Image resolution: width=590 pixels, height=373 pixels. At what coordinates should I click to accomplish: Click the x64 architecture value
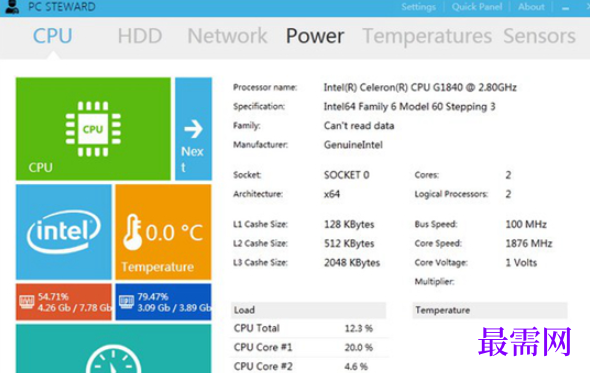tap(332, 194)
